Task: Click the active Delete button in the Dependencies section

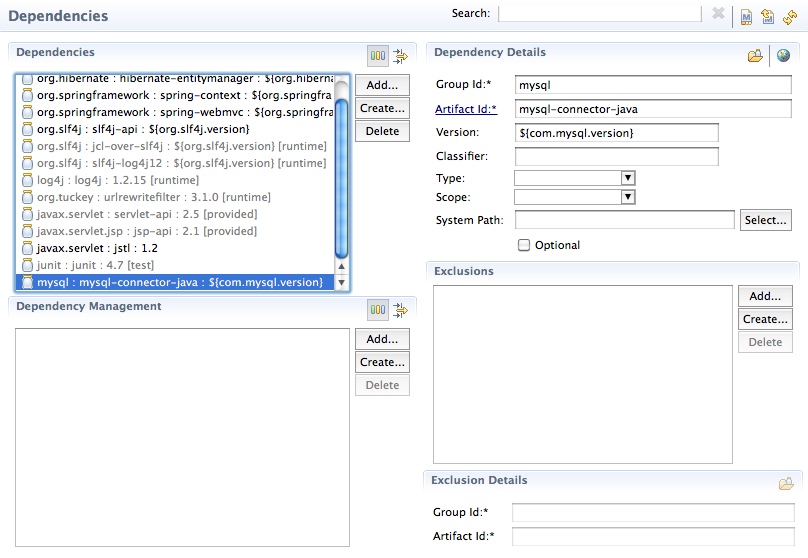Action: 382,131
